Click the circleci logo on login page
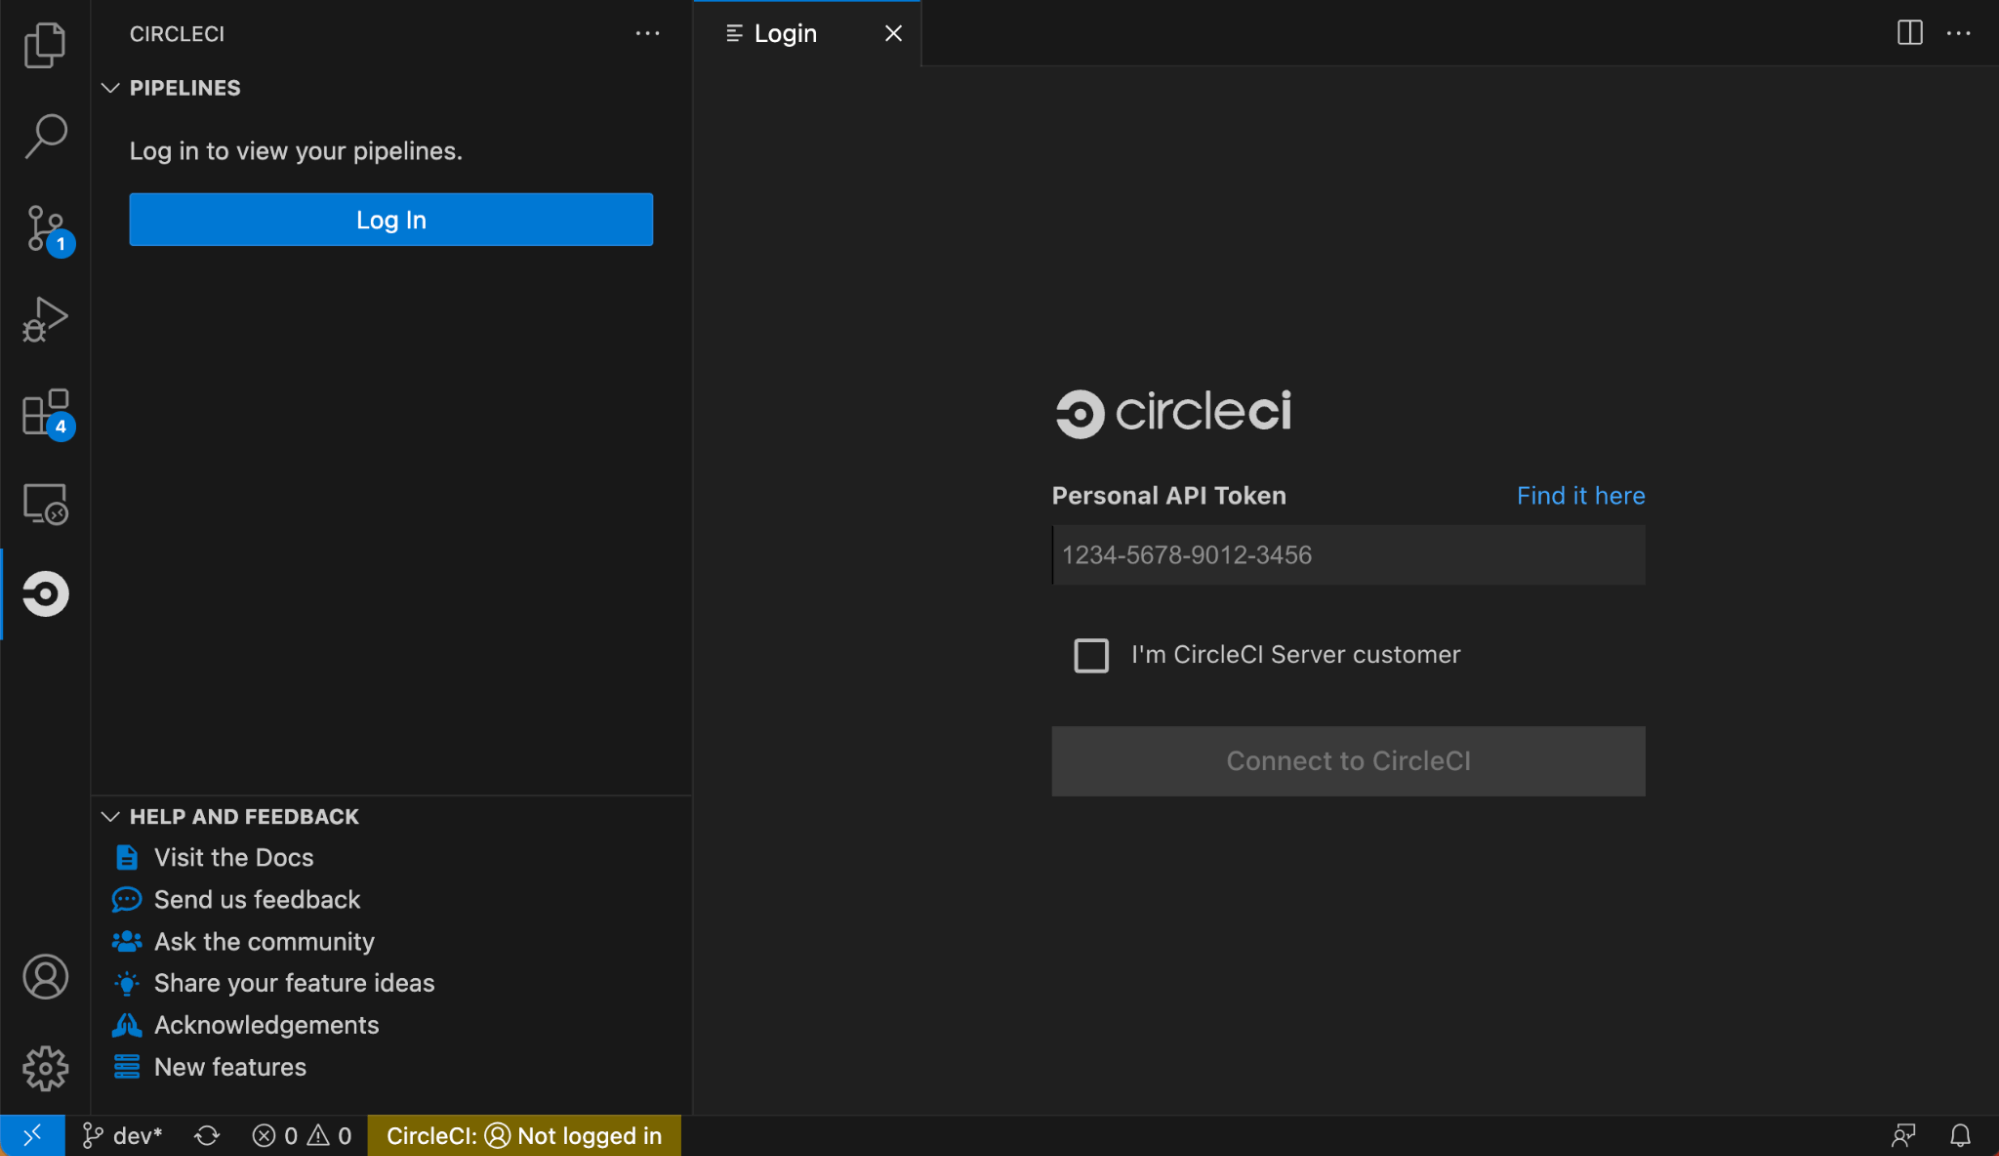 click(1173, 413)
